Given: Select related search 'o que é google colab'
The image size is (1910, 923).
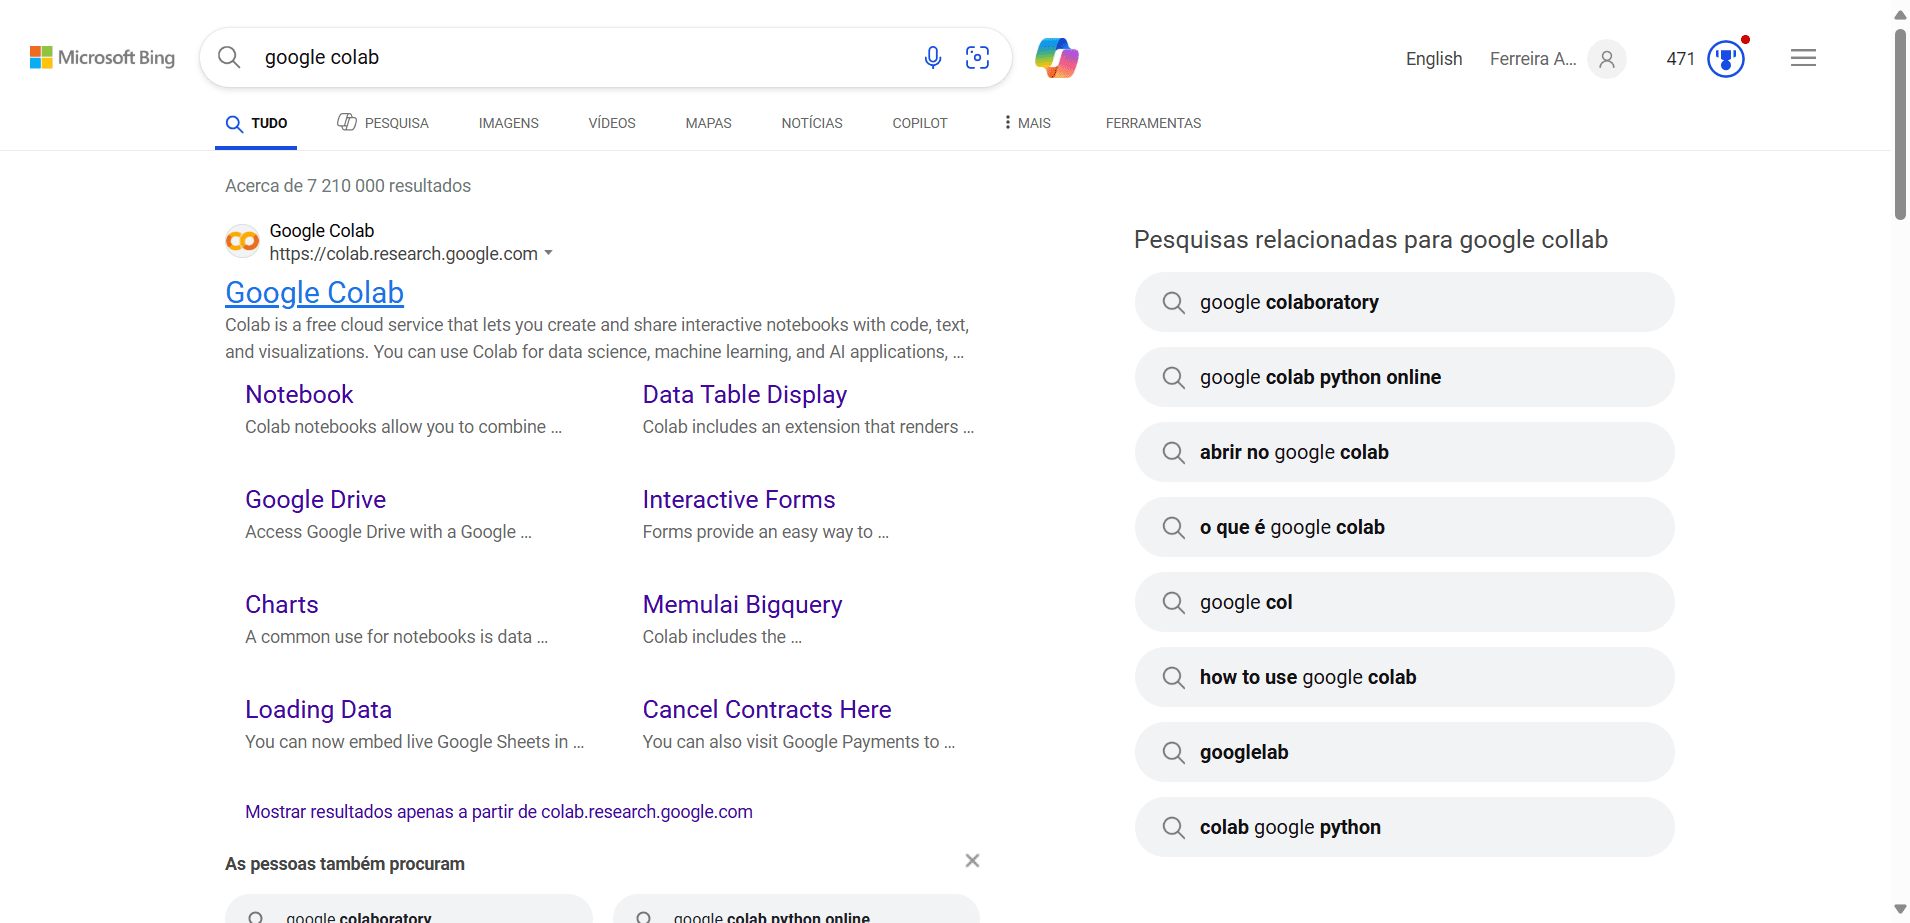Looking at the screenshot, I should tap(1404, 527).
